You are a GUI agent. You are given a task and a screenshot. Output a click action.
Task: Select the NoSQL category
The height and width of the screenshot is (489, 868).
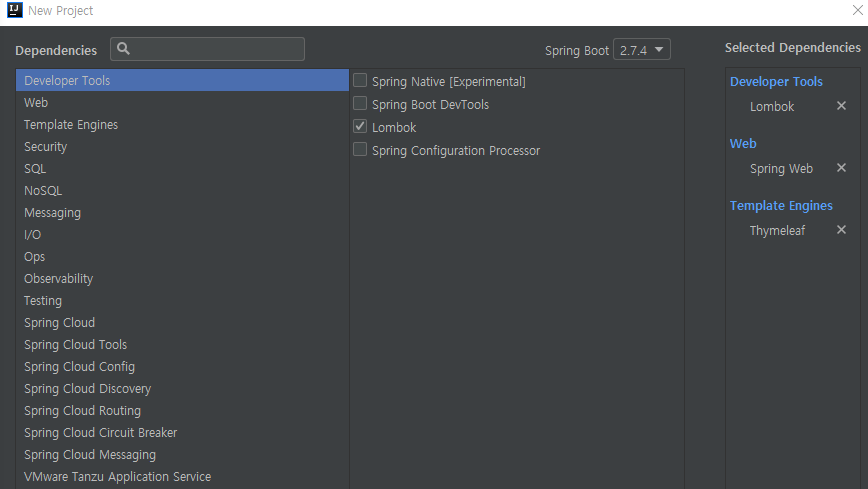click(x=182, y=191)
